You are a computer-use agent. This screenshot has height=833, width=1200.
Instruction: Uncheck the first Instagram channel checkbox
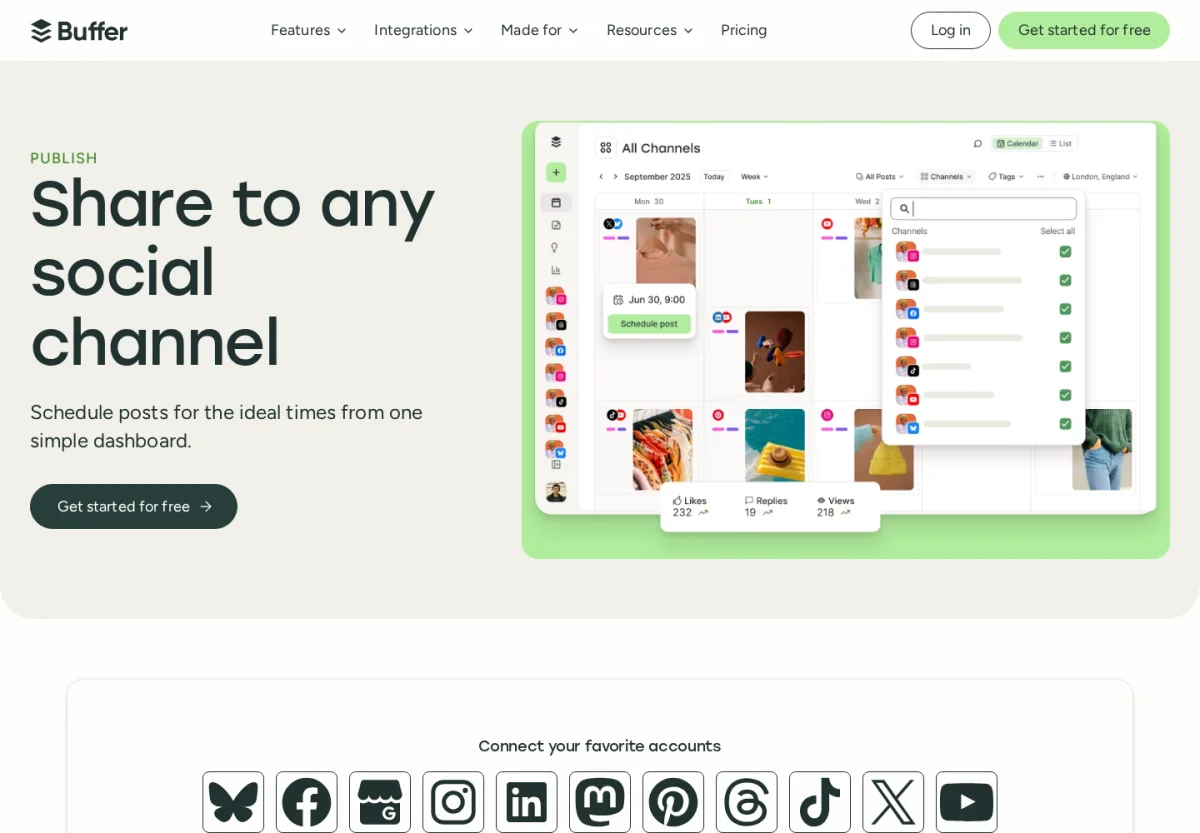(1065, 252)
